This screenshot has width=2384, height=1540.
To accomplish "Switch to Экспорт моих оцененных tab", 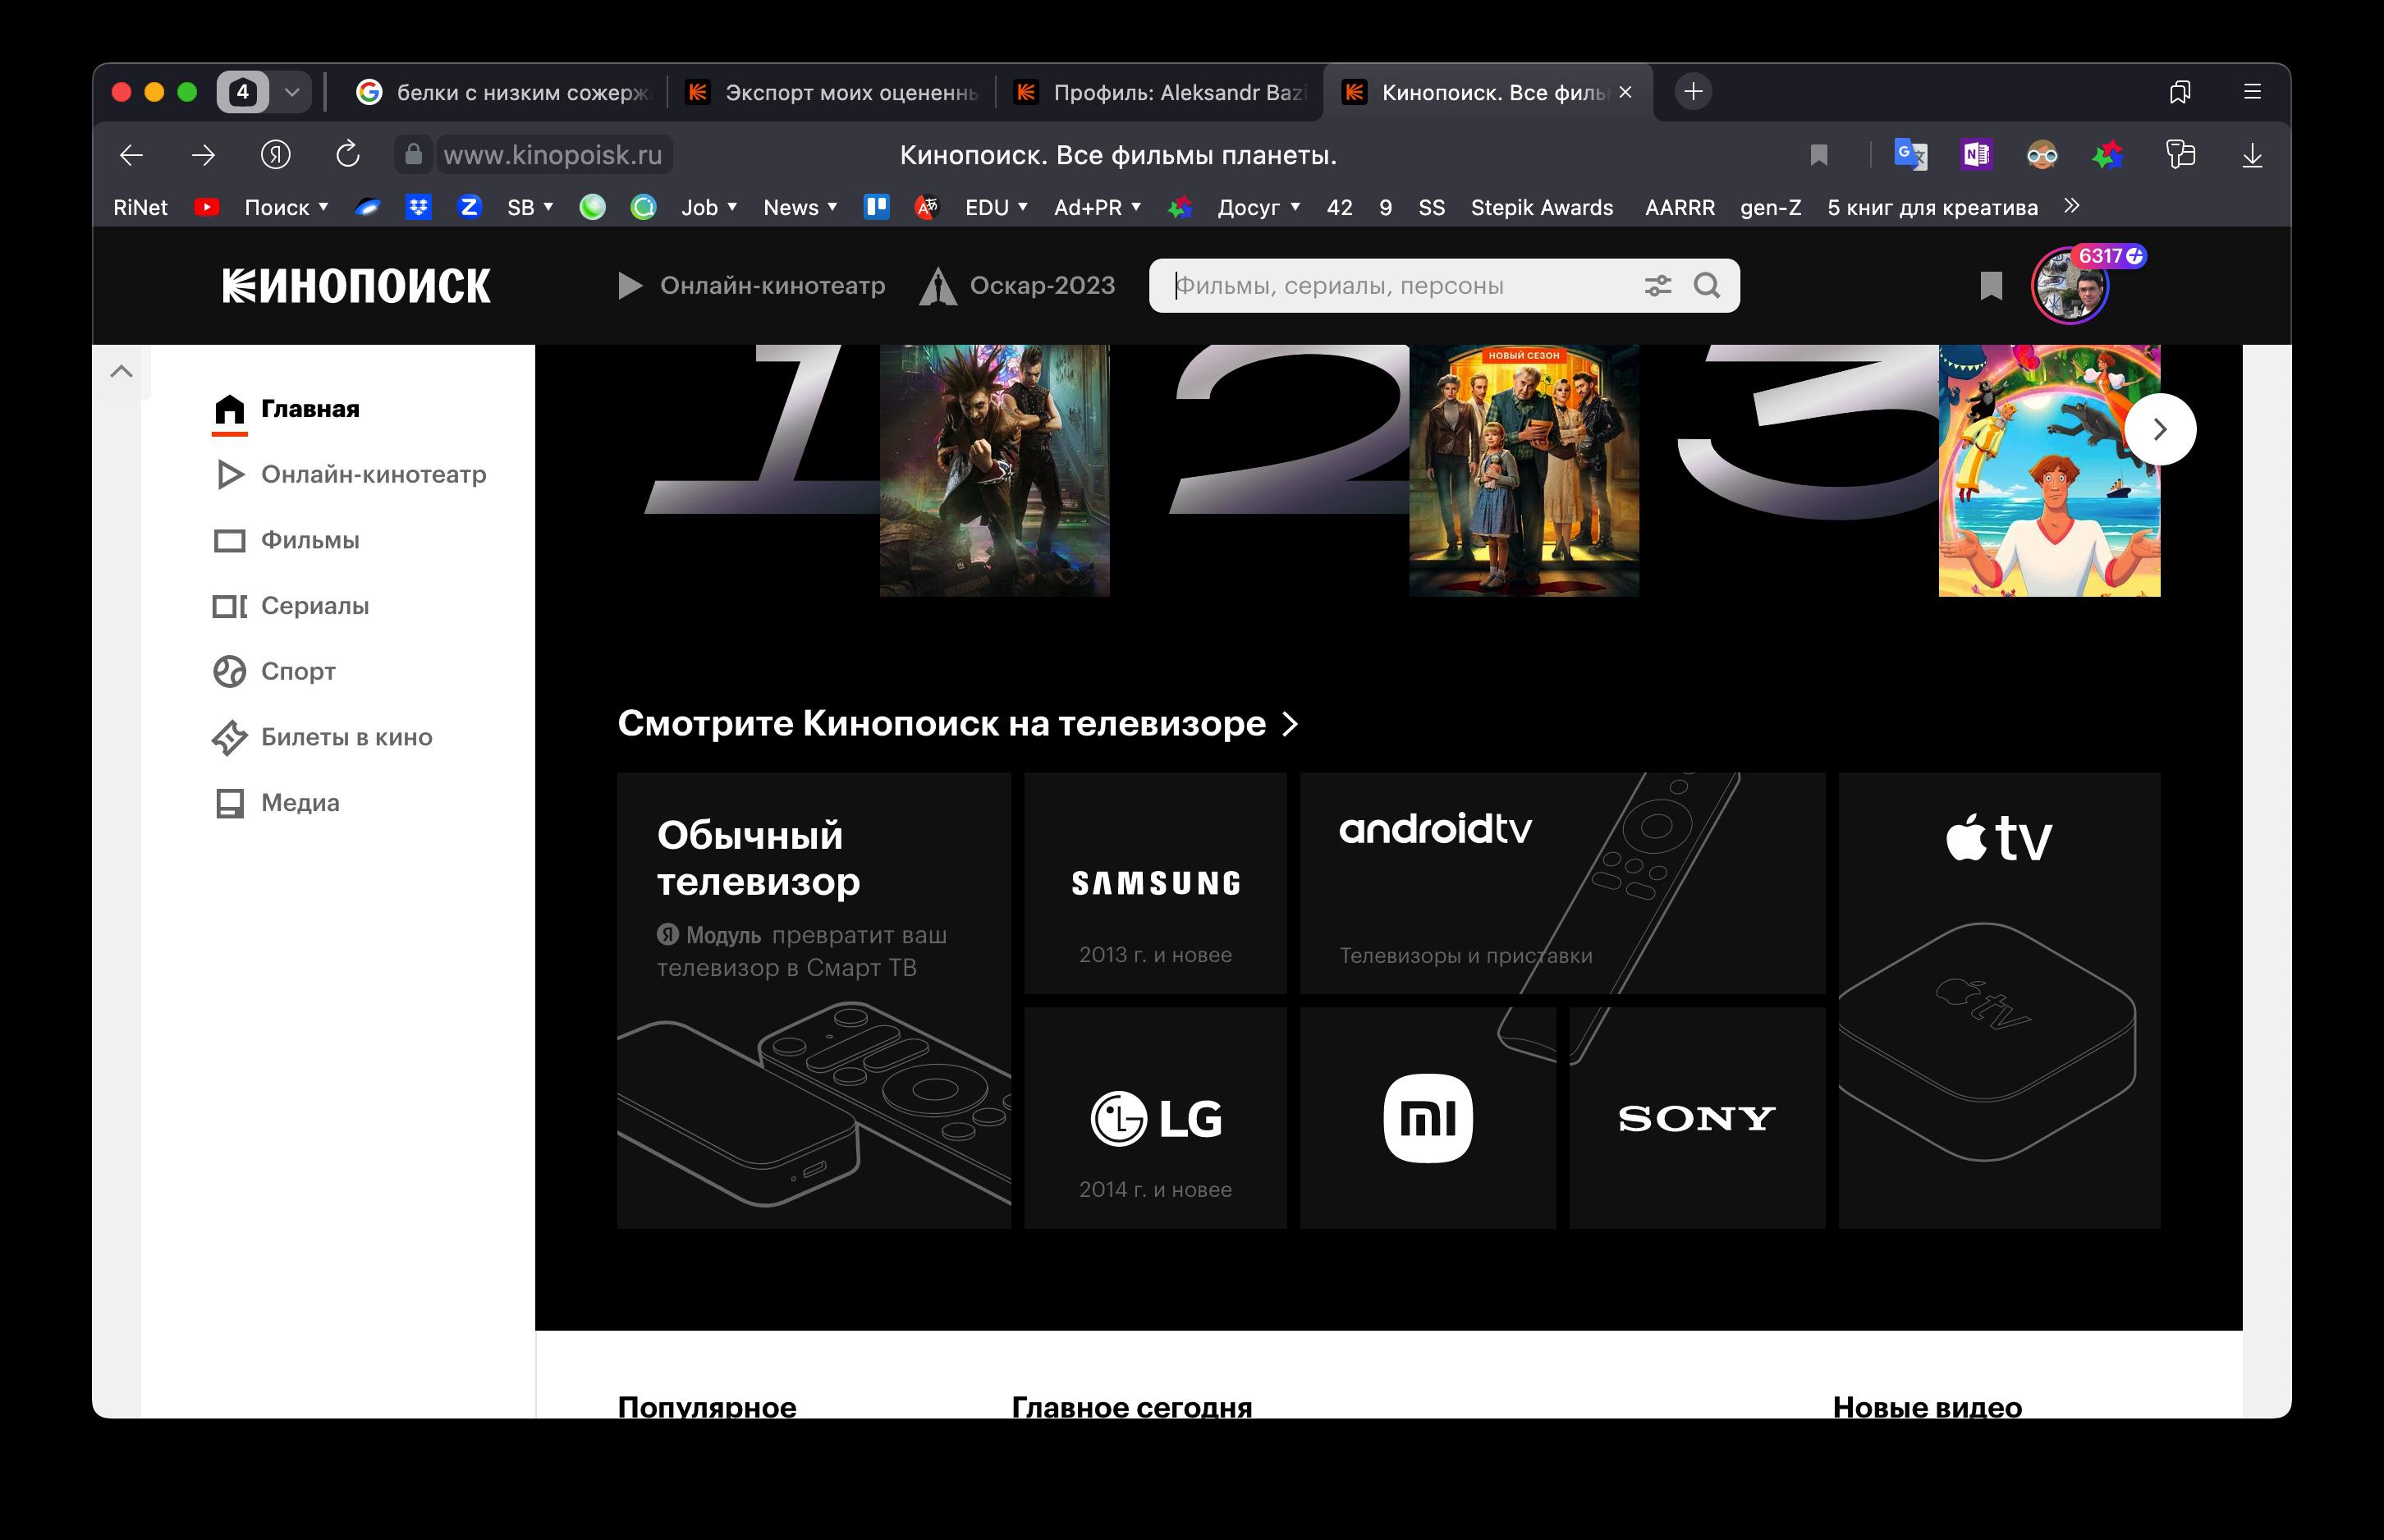I will coord(832,92).
